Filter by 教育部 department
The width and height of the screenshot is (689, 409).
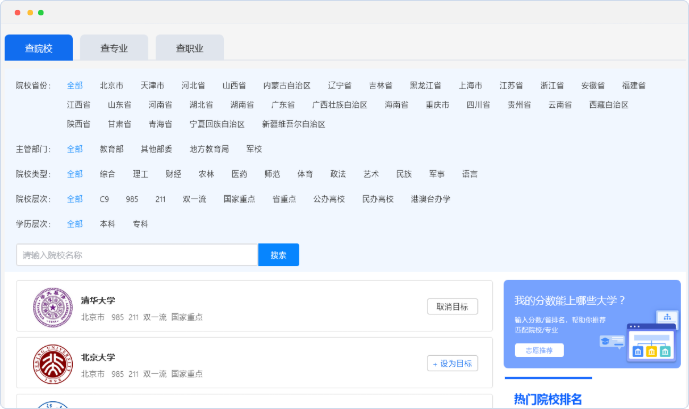point(112,149)
